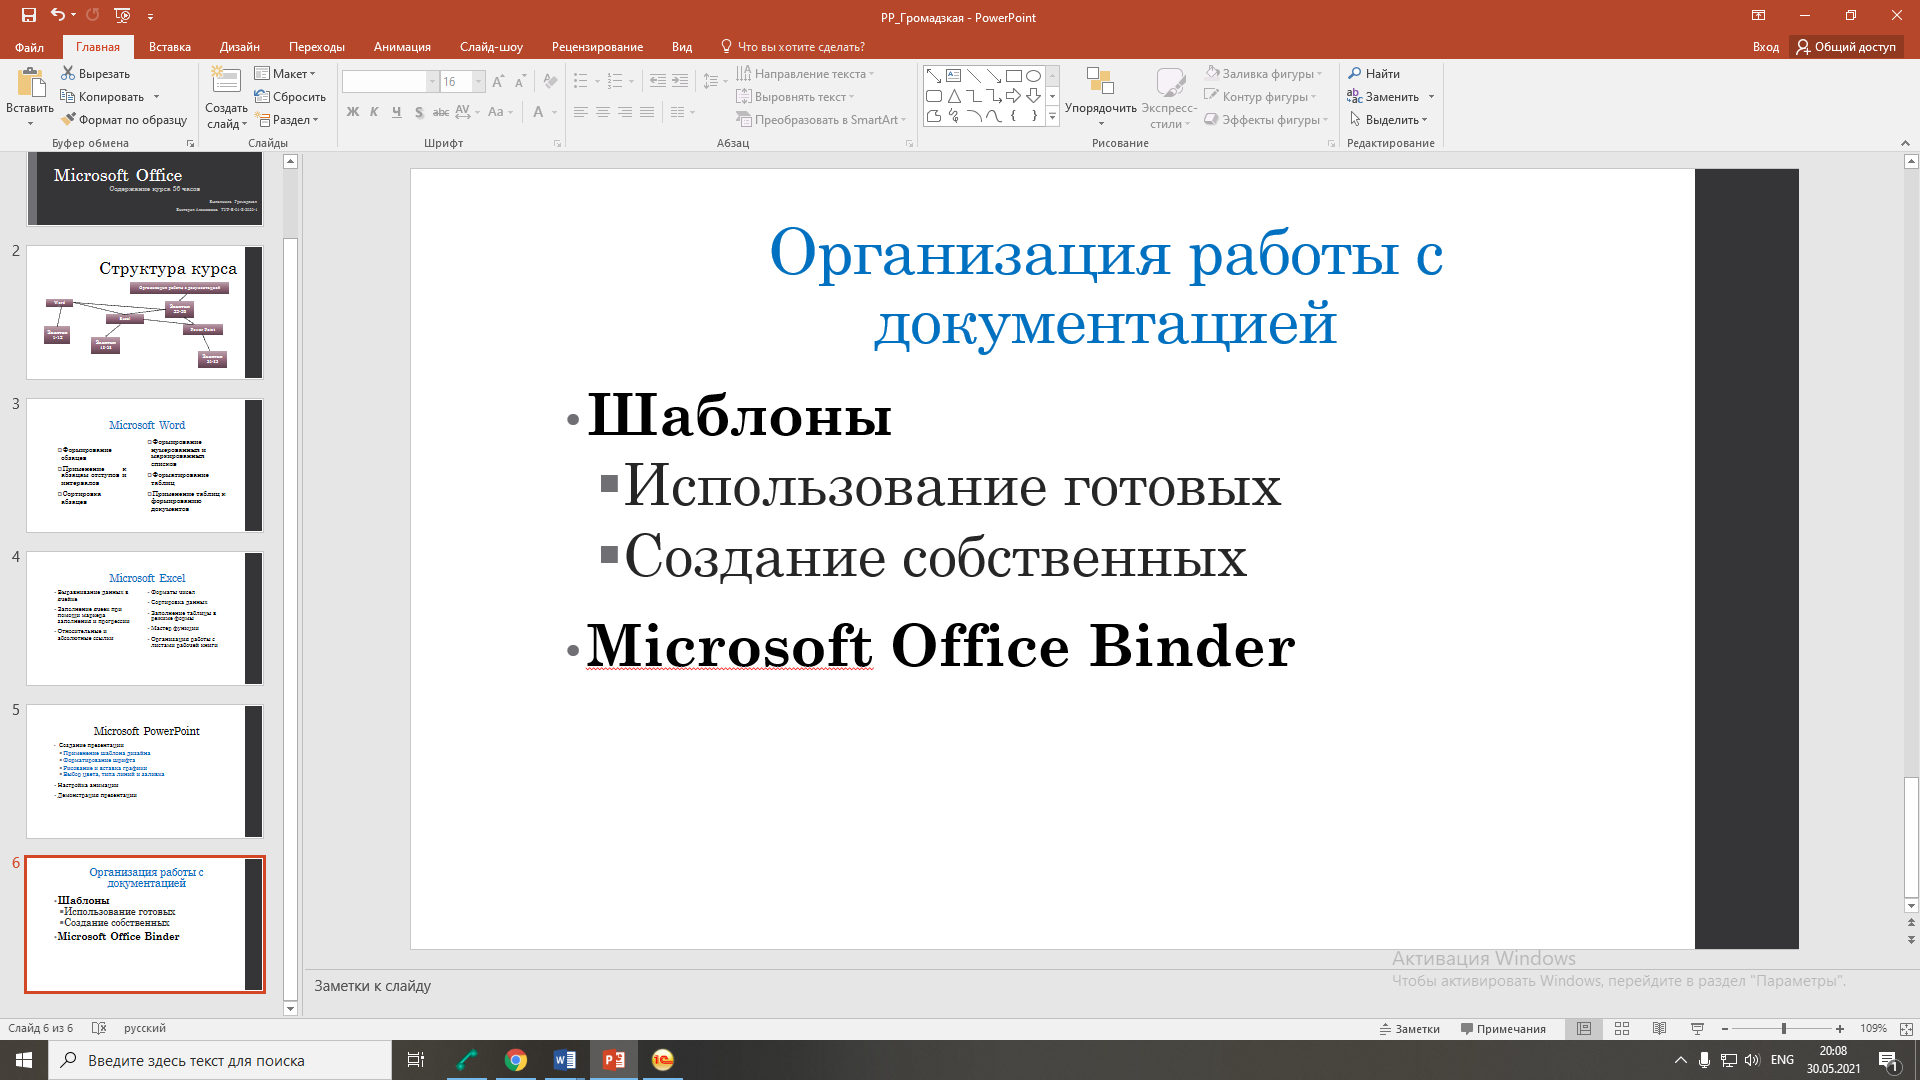
Task: Open font name combo box dropdown
Action: (x=432, y=82)
